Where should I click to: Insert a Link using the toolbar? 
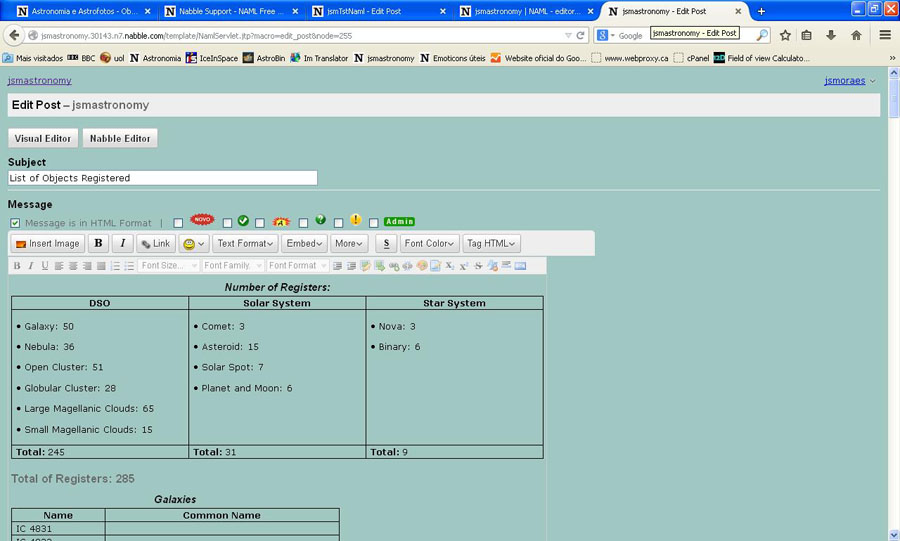(x=155, y=243)
